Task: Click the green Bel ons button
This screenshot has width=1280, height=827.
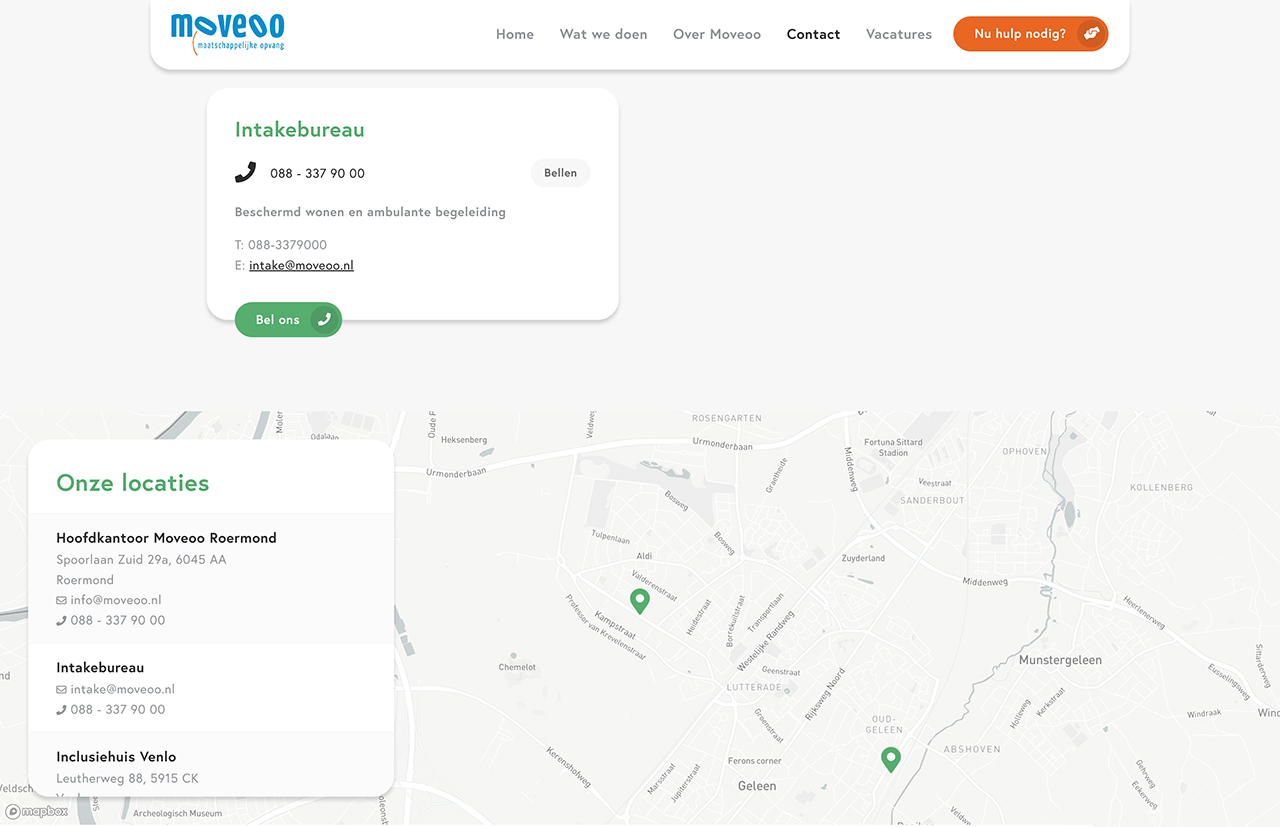Action: click(288, 320)
